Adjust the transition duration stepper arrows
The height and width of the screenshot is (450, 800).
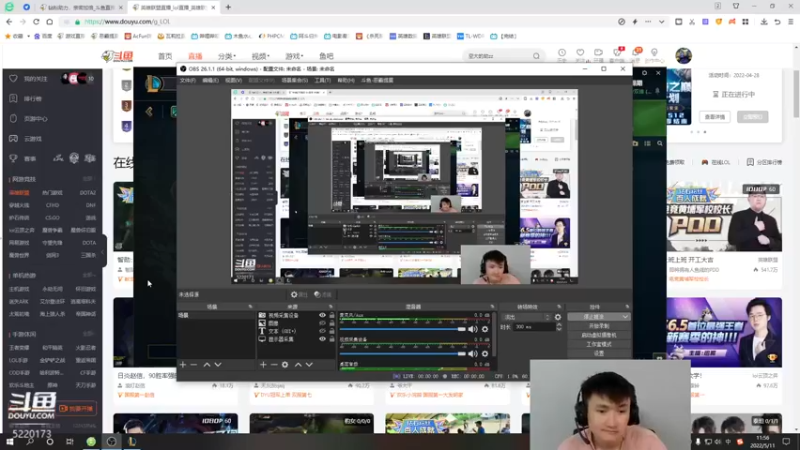(x=559, y=327)
